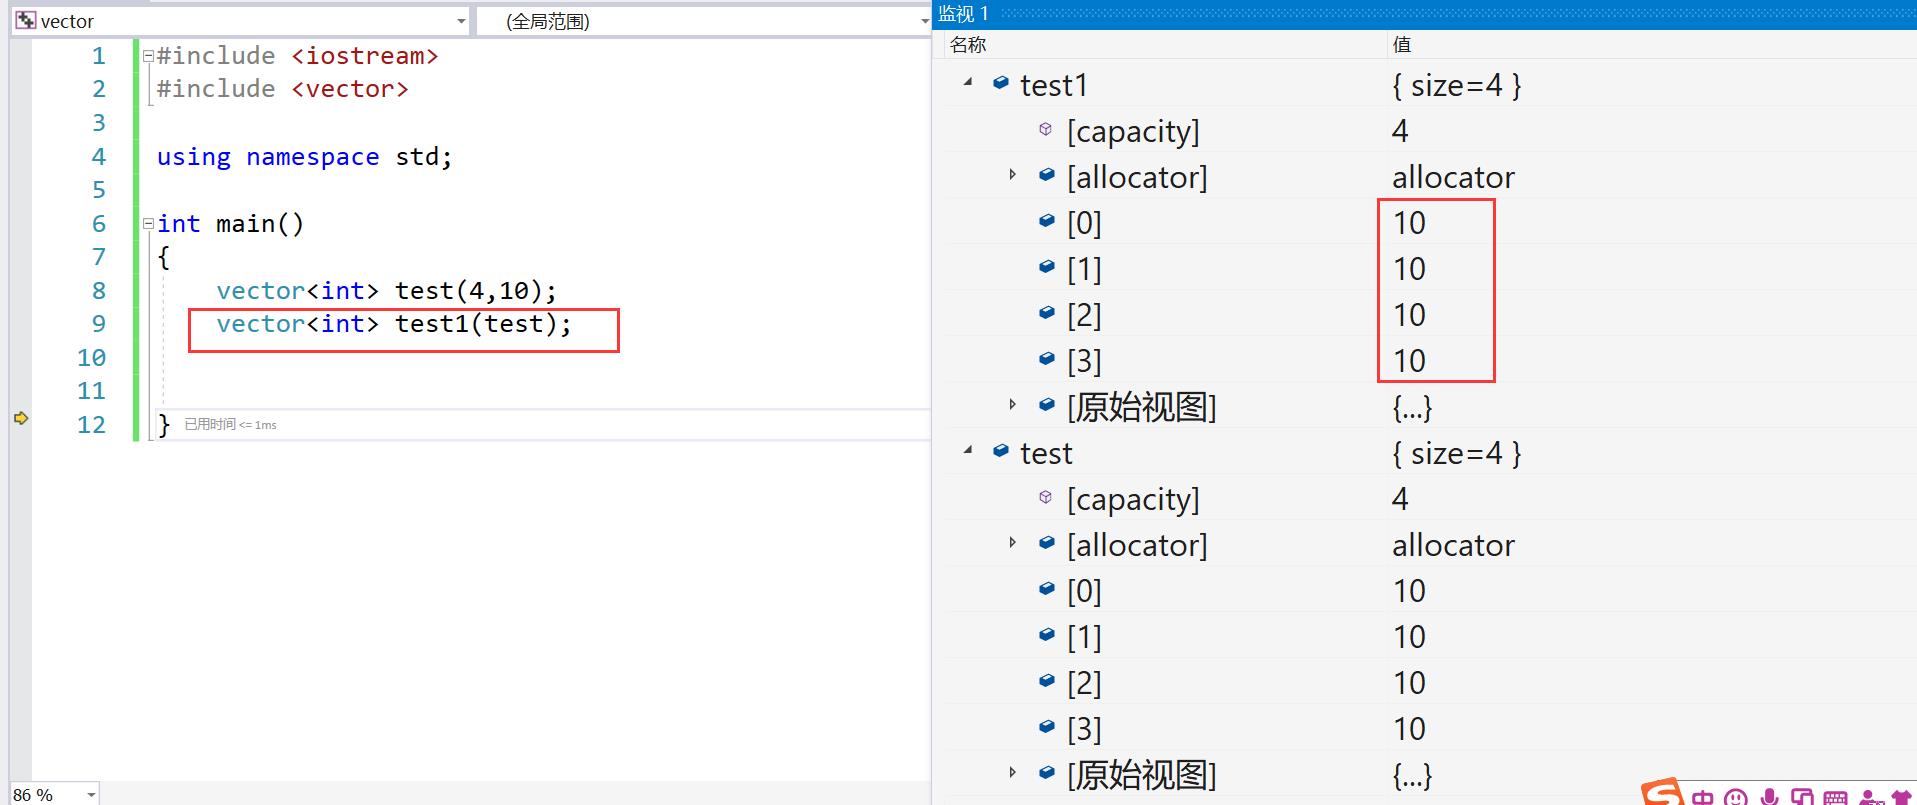Select value 10 of test1 [0]
Image resolution: width=1917 pixels, height=805 pixels.
click(x=1409, y=223)
